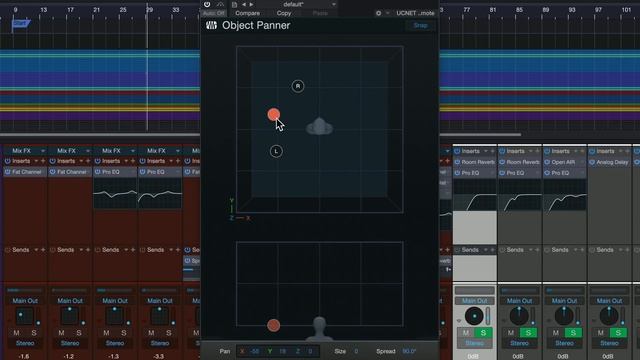This screenshot has width=640, height=360.
Task: Open Main Out selector on the Open AIR channel
Action: tap(564, 301)
